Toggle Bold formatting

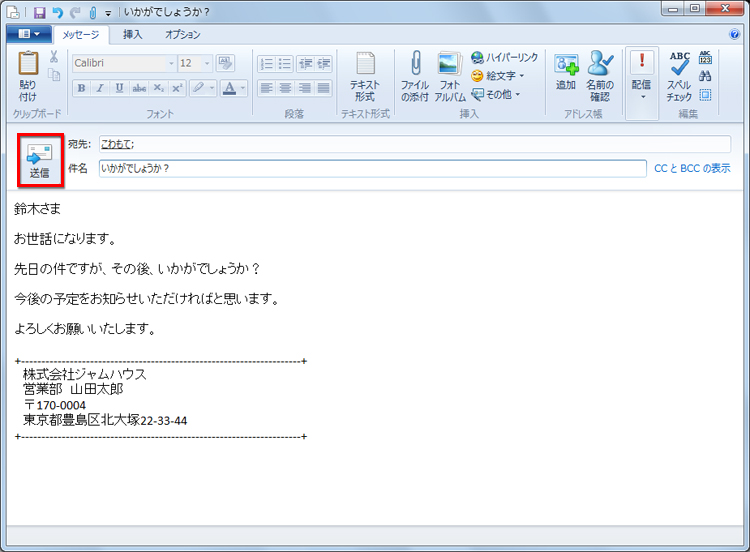(x=81, y=88)
